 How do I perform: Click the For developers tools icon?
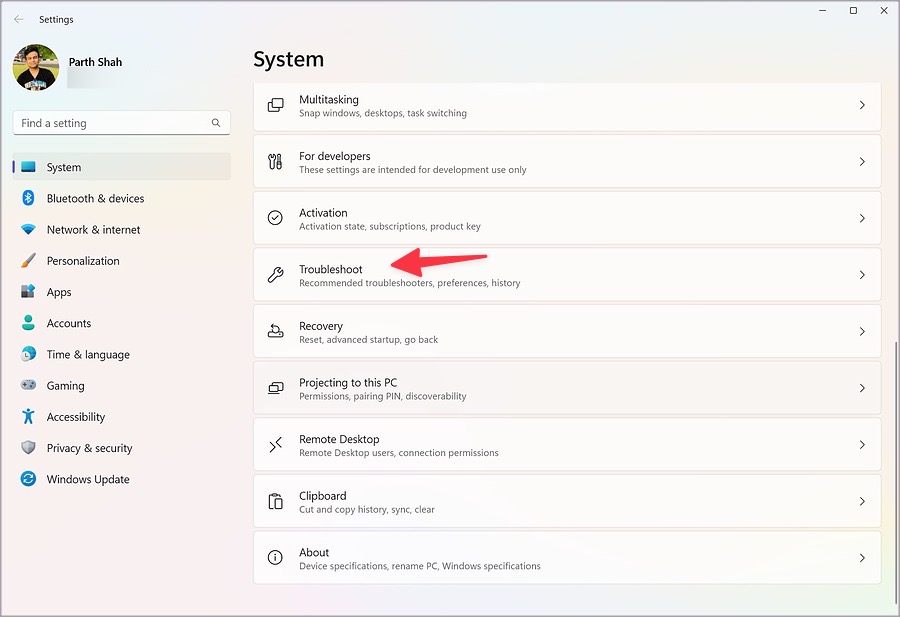point(276,162)
